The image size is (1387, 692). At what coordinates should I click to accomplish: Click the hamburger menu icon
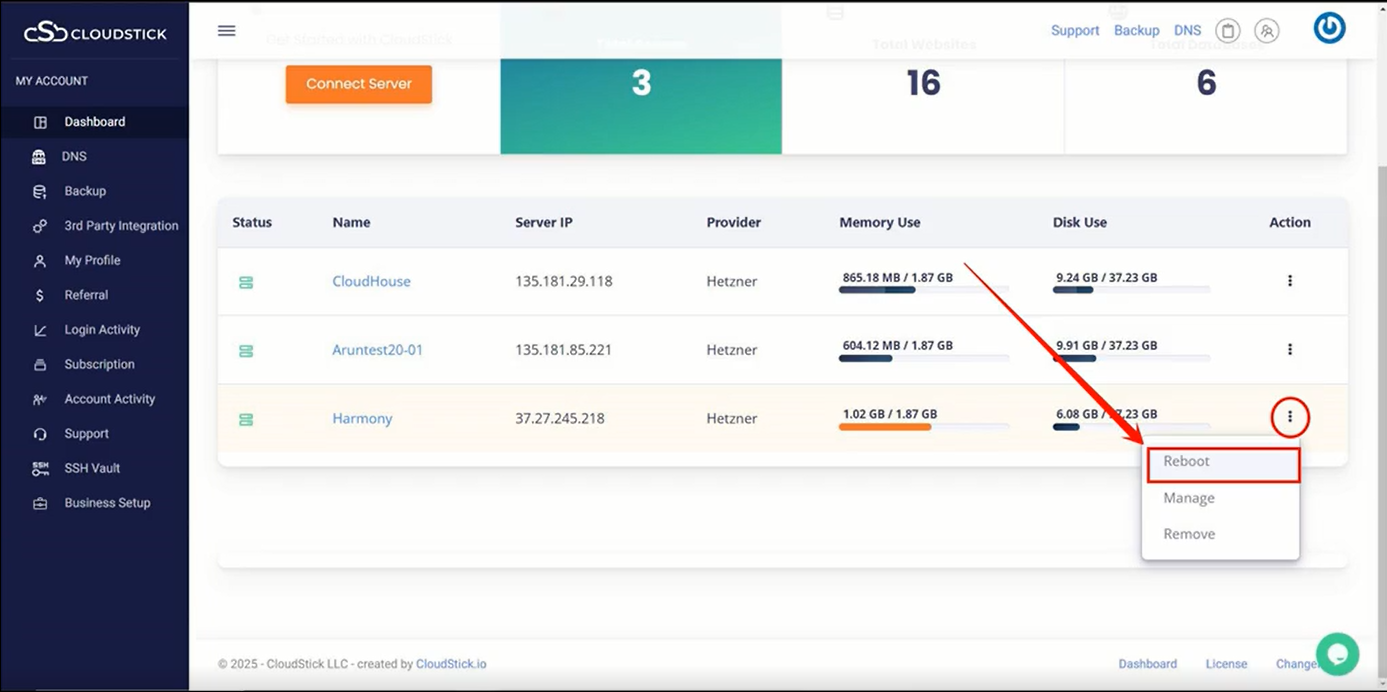[227, 31]
